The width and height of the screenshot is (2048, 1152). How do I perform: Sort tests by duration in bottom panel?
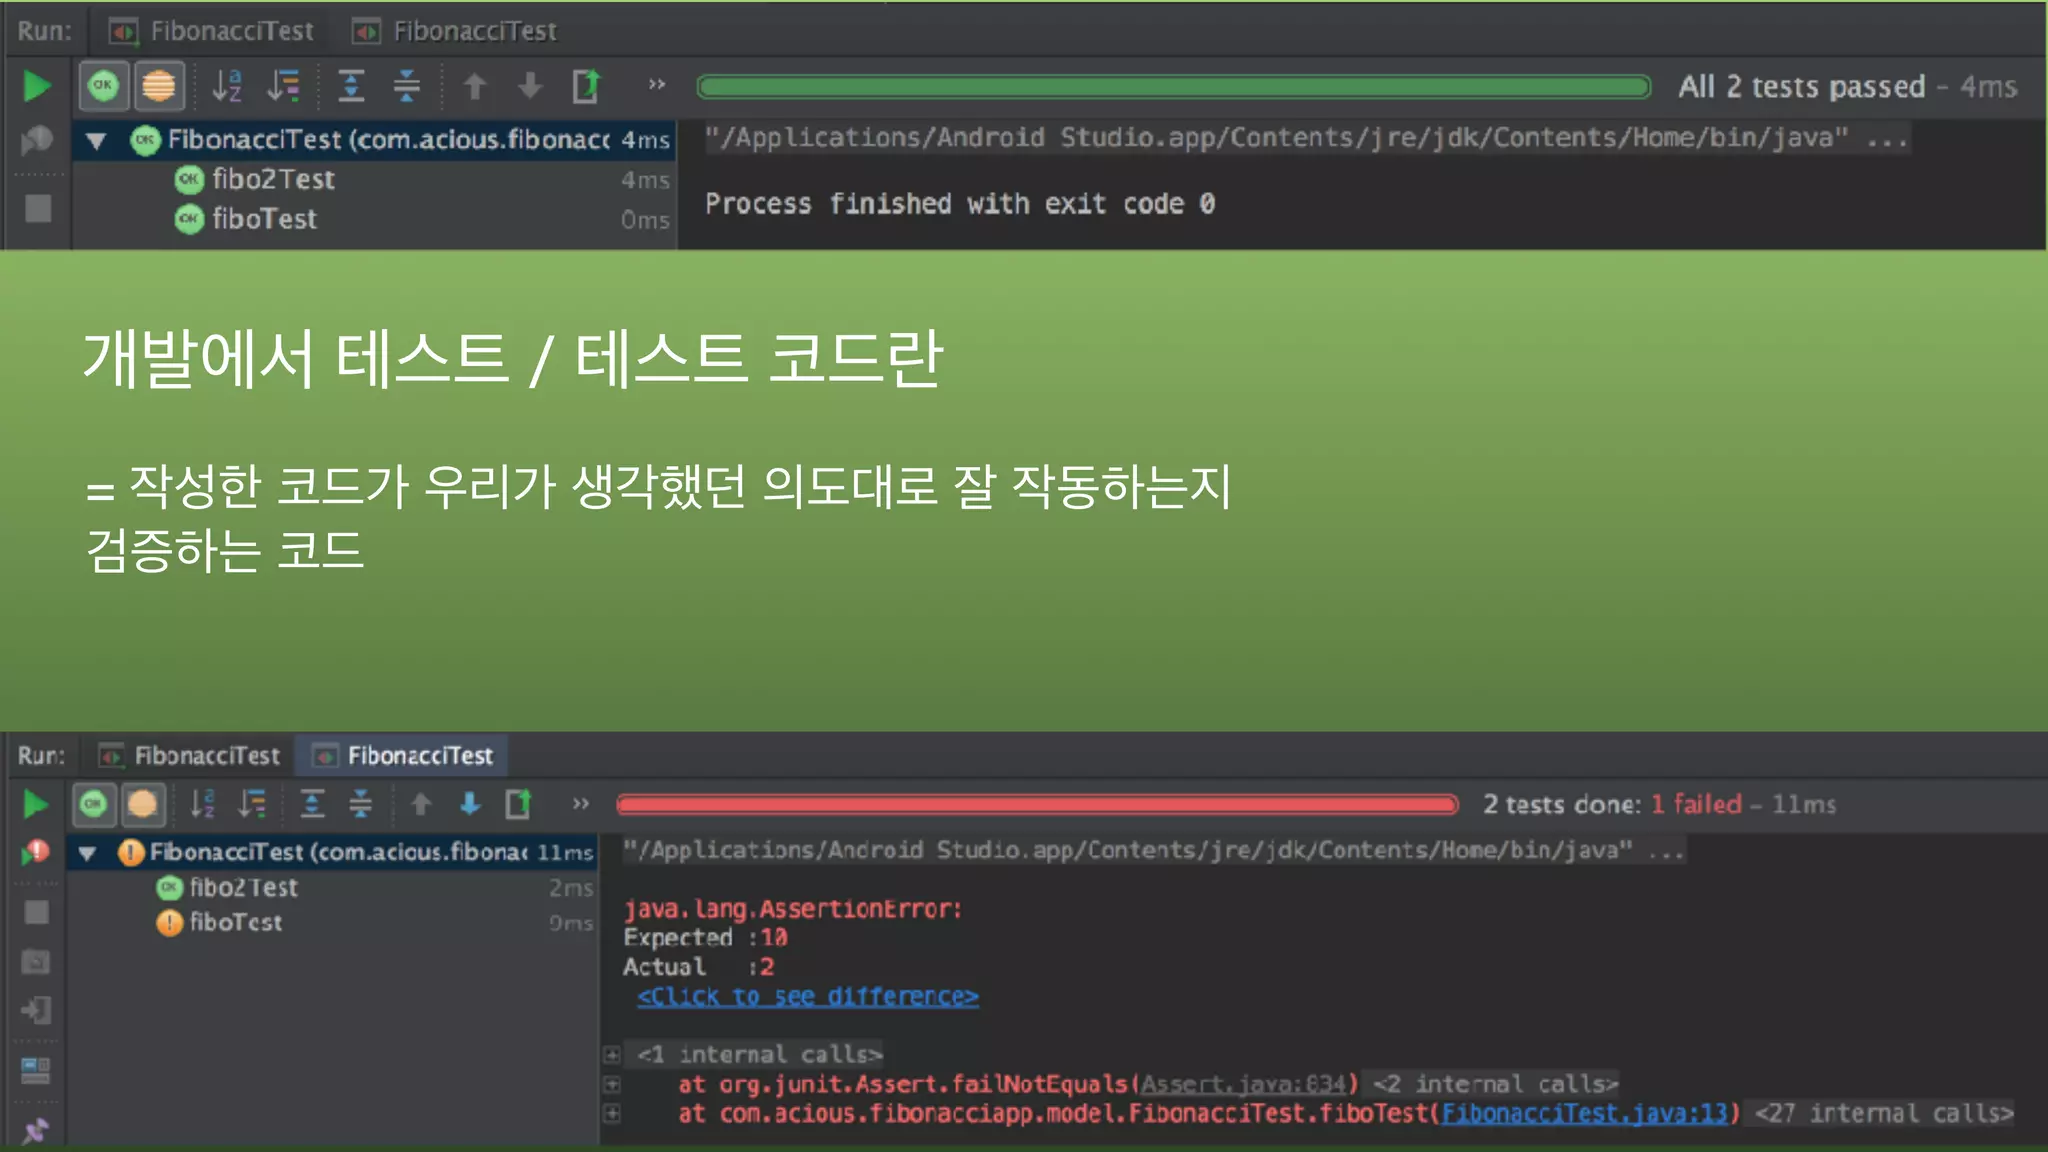252,804
